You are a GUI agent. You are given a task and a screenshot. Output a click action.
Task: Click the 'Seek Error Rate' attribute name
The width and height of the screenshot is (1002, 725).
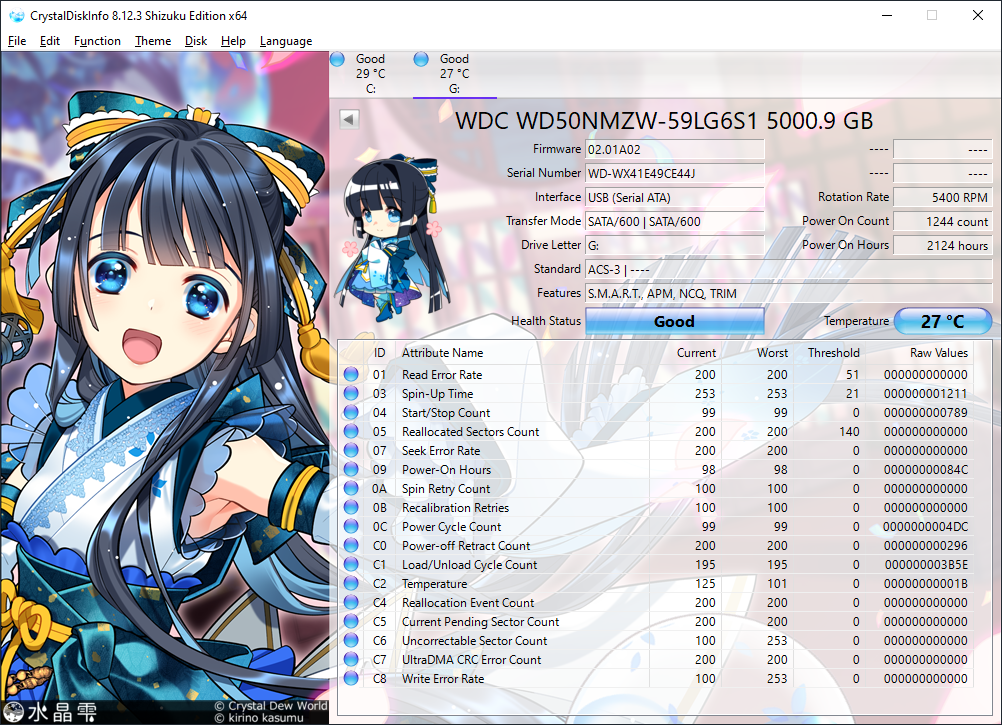[x=441, y=450]
